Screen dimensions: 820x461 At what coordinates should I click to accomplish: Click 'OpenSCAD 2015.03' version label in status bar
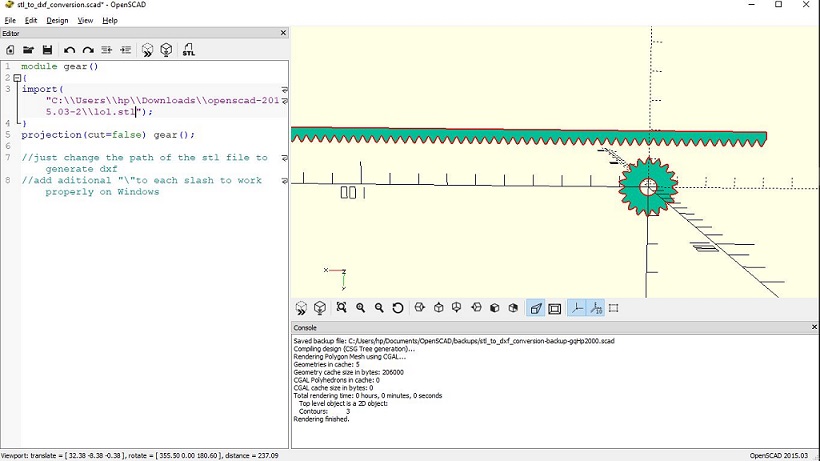[x=778, y=456]
